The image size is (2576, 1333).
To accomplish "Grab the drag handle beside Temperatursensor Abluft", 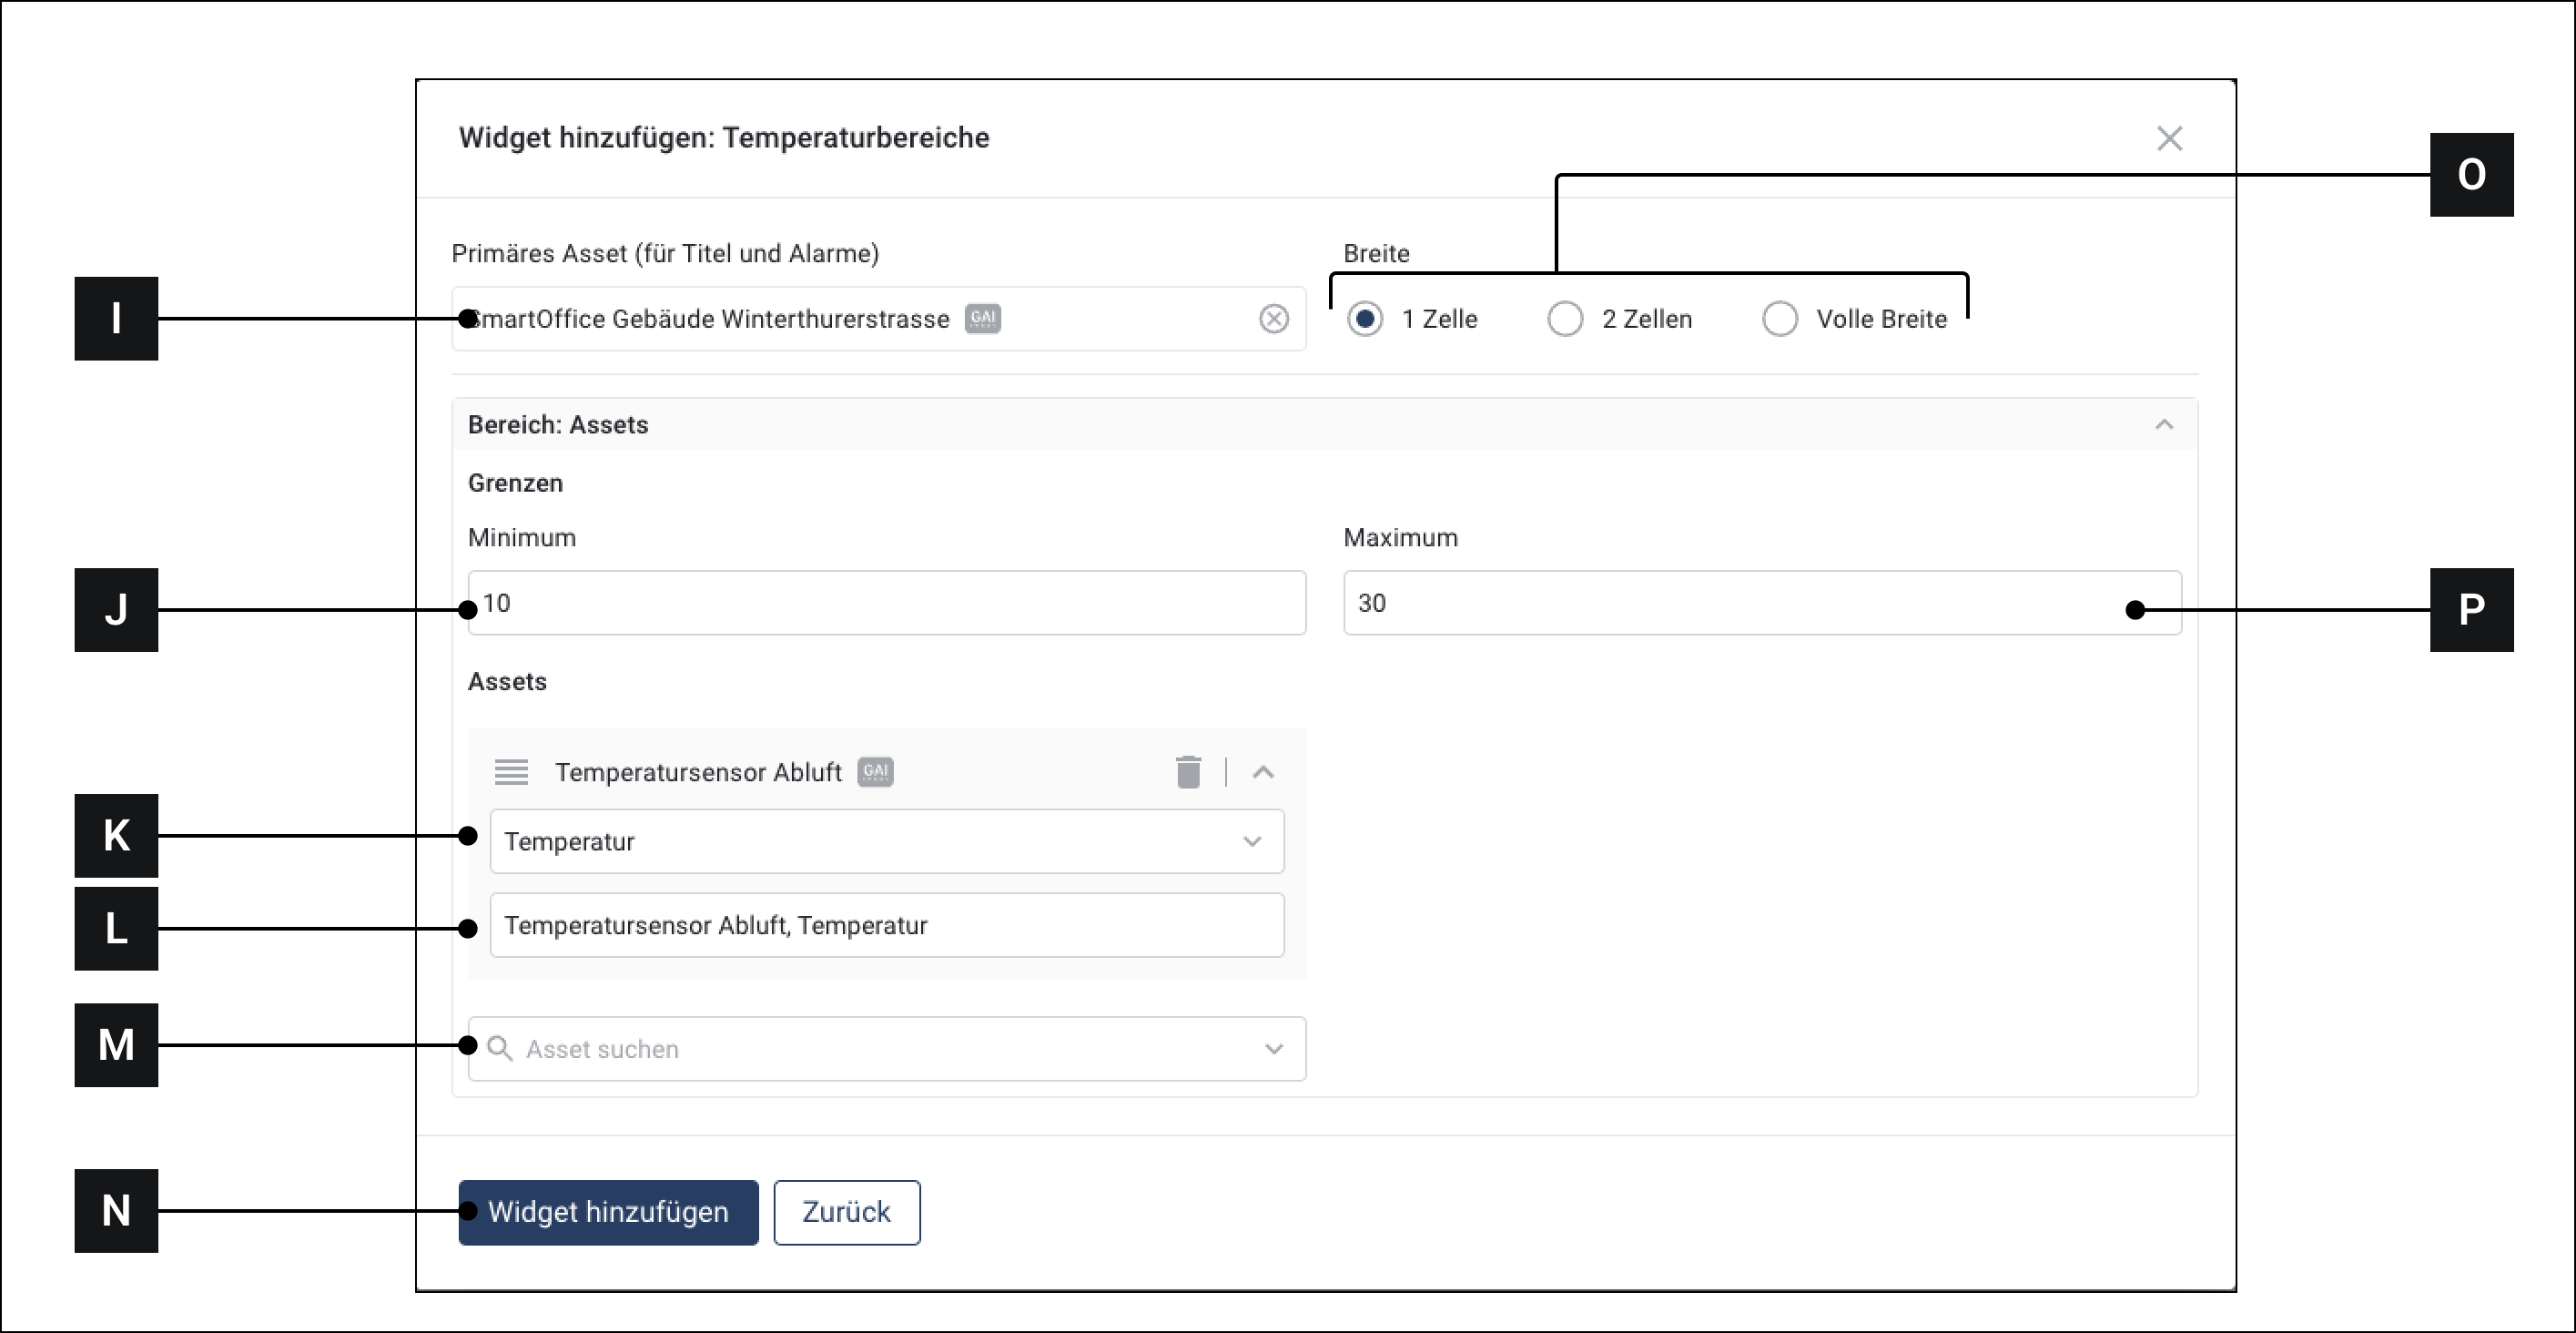I will pyautogui.click(x=511, y=772).
